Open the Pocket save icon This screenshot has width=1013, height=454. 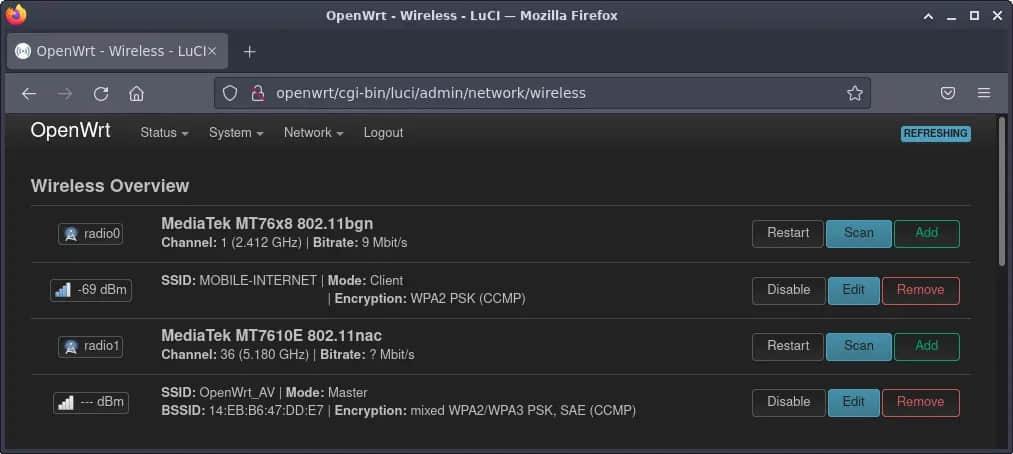coord(948,93)
